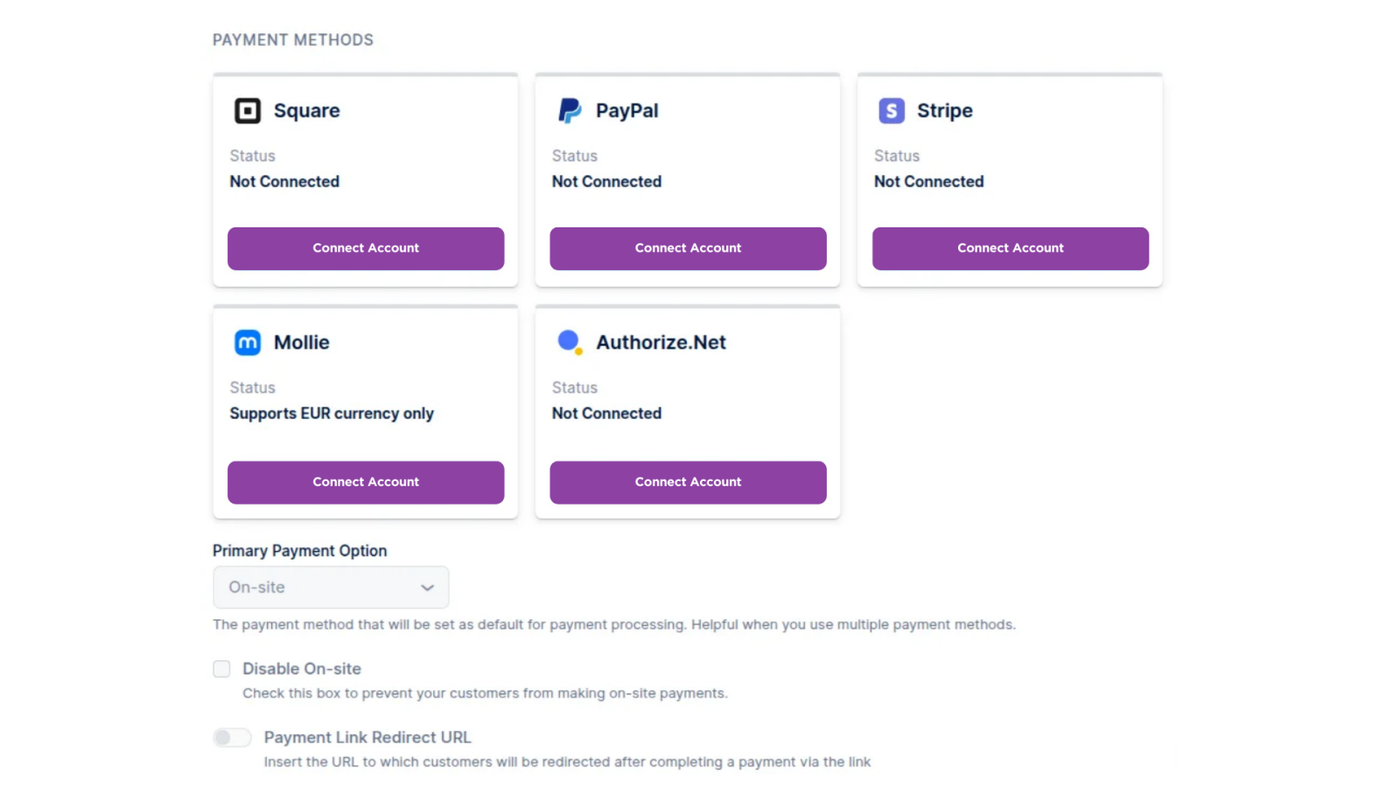Connect Account for Square
This screenshot has height=787, width=1400.
pos(365,248)
